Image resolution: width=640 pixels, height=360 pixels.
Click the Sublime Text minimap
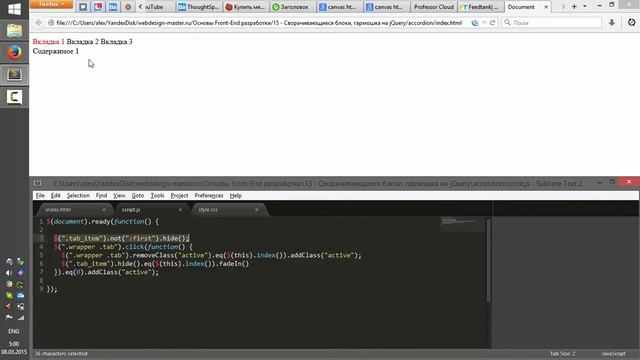point(461,223)
